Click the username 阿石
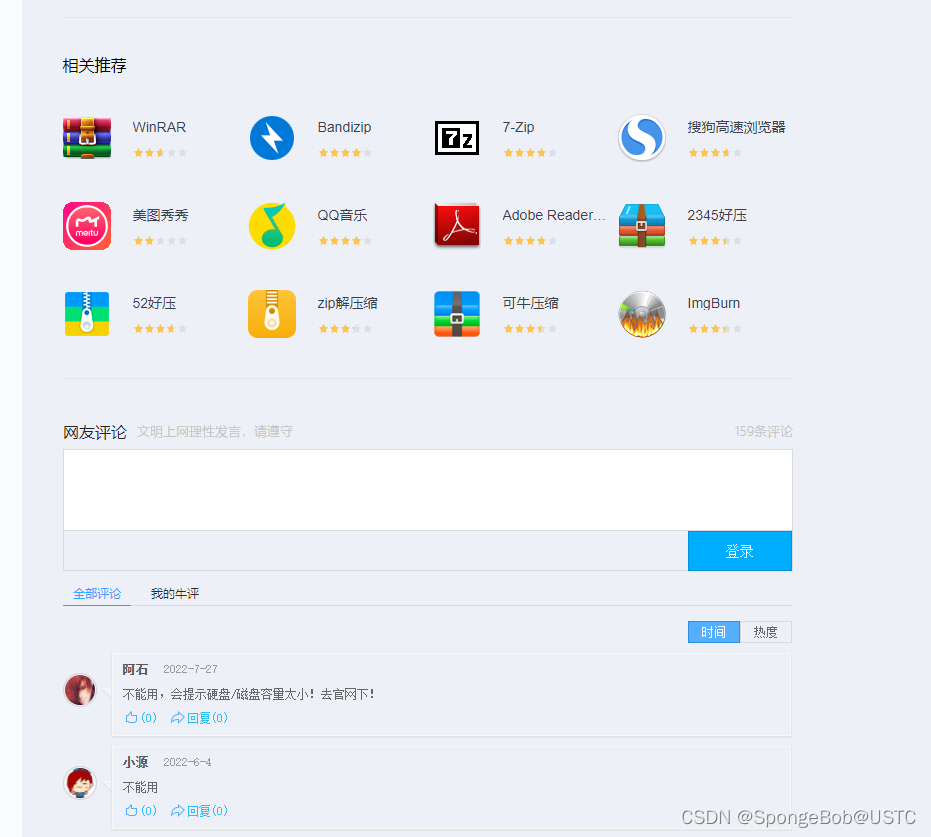931x837 pixels. (x=135, y=670)
